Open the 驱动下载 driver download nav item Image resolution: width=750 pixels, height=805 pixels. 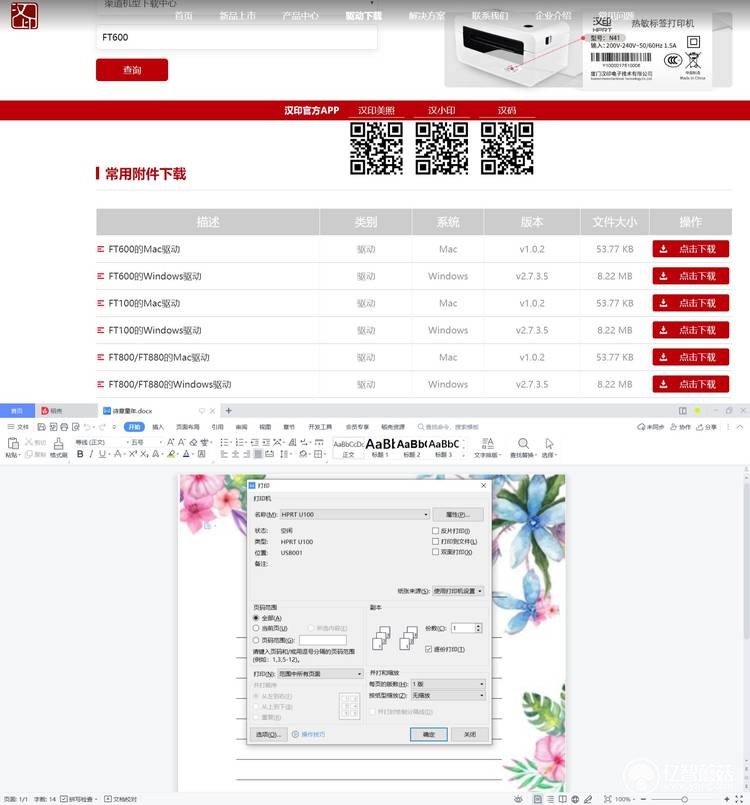tap(363, 16)
